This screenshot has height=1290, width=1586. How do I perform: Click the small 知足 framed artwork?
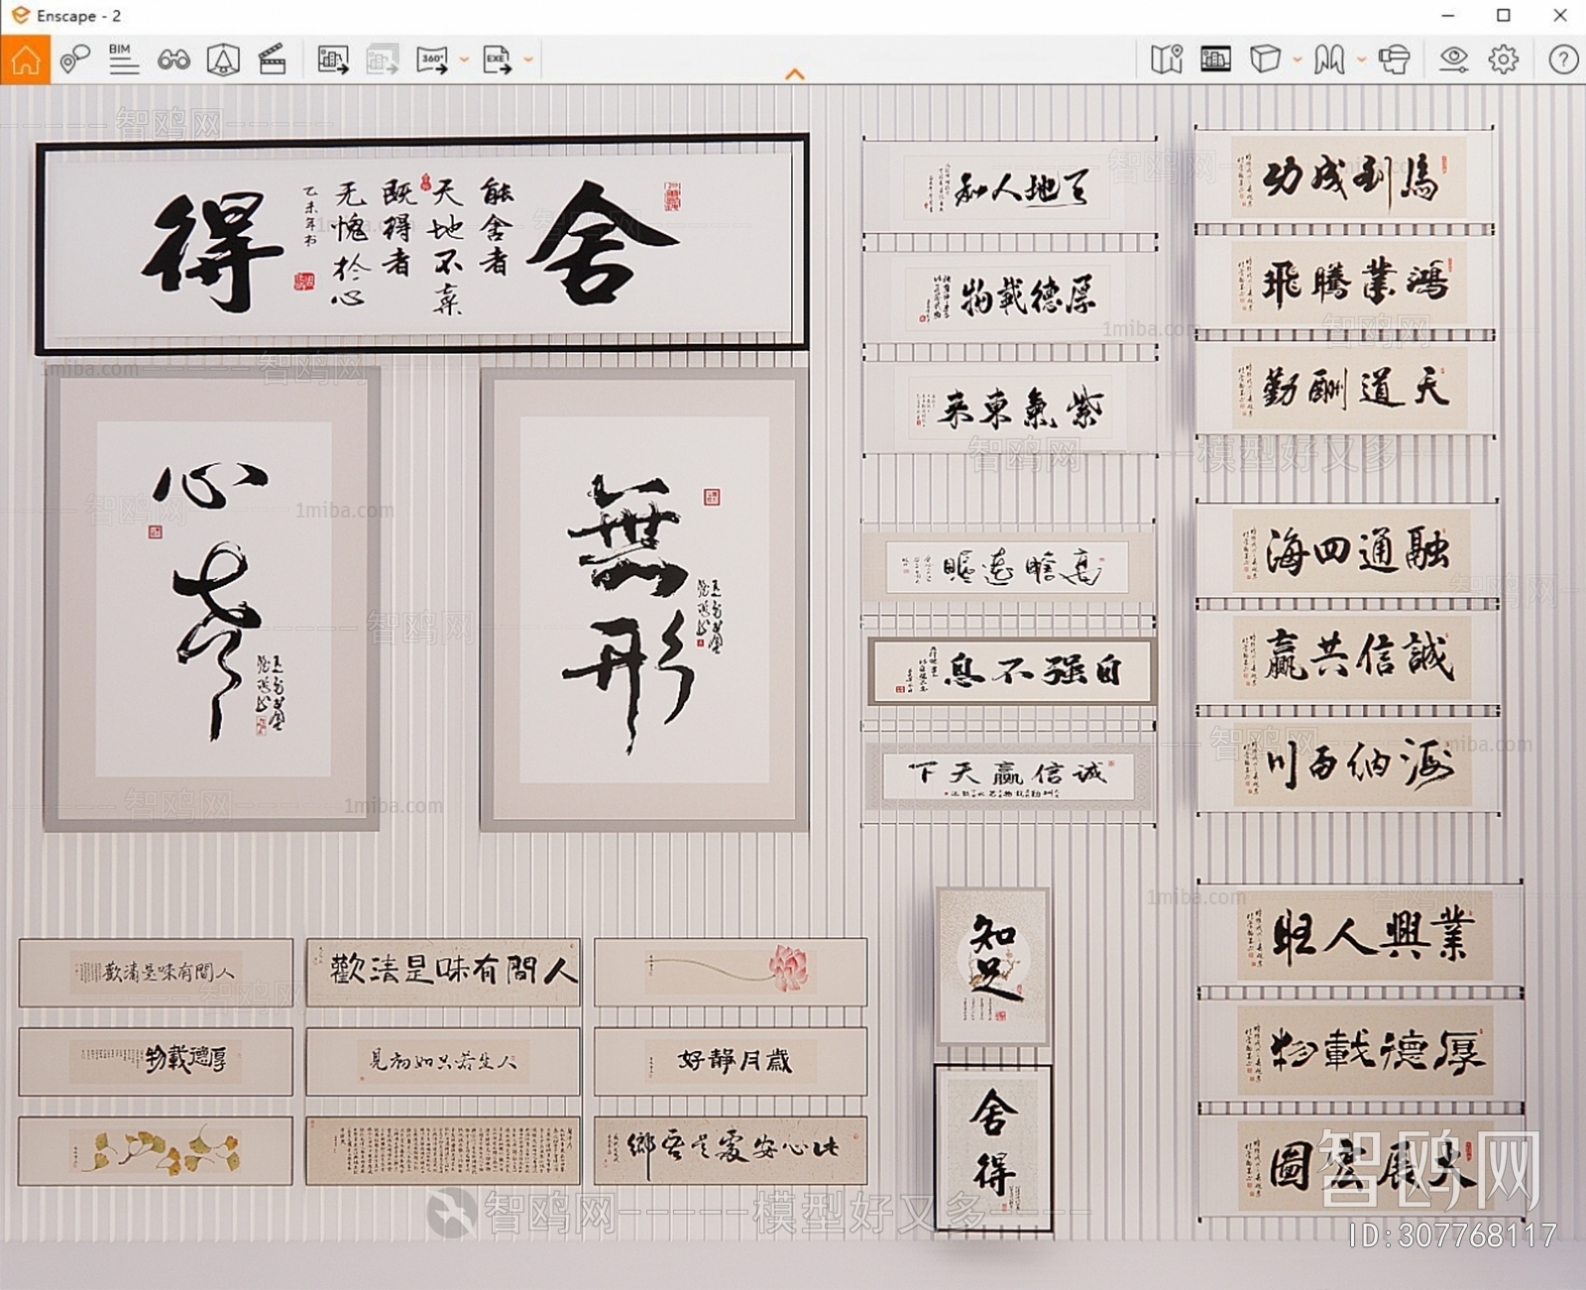[993, 966]
